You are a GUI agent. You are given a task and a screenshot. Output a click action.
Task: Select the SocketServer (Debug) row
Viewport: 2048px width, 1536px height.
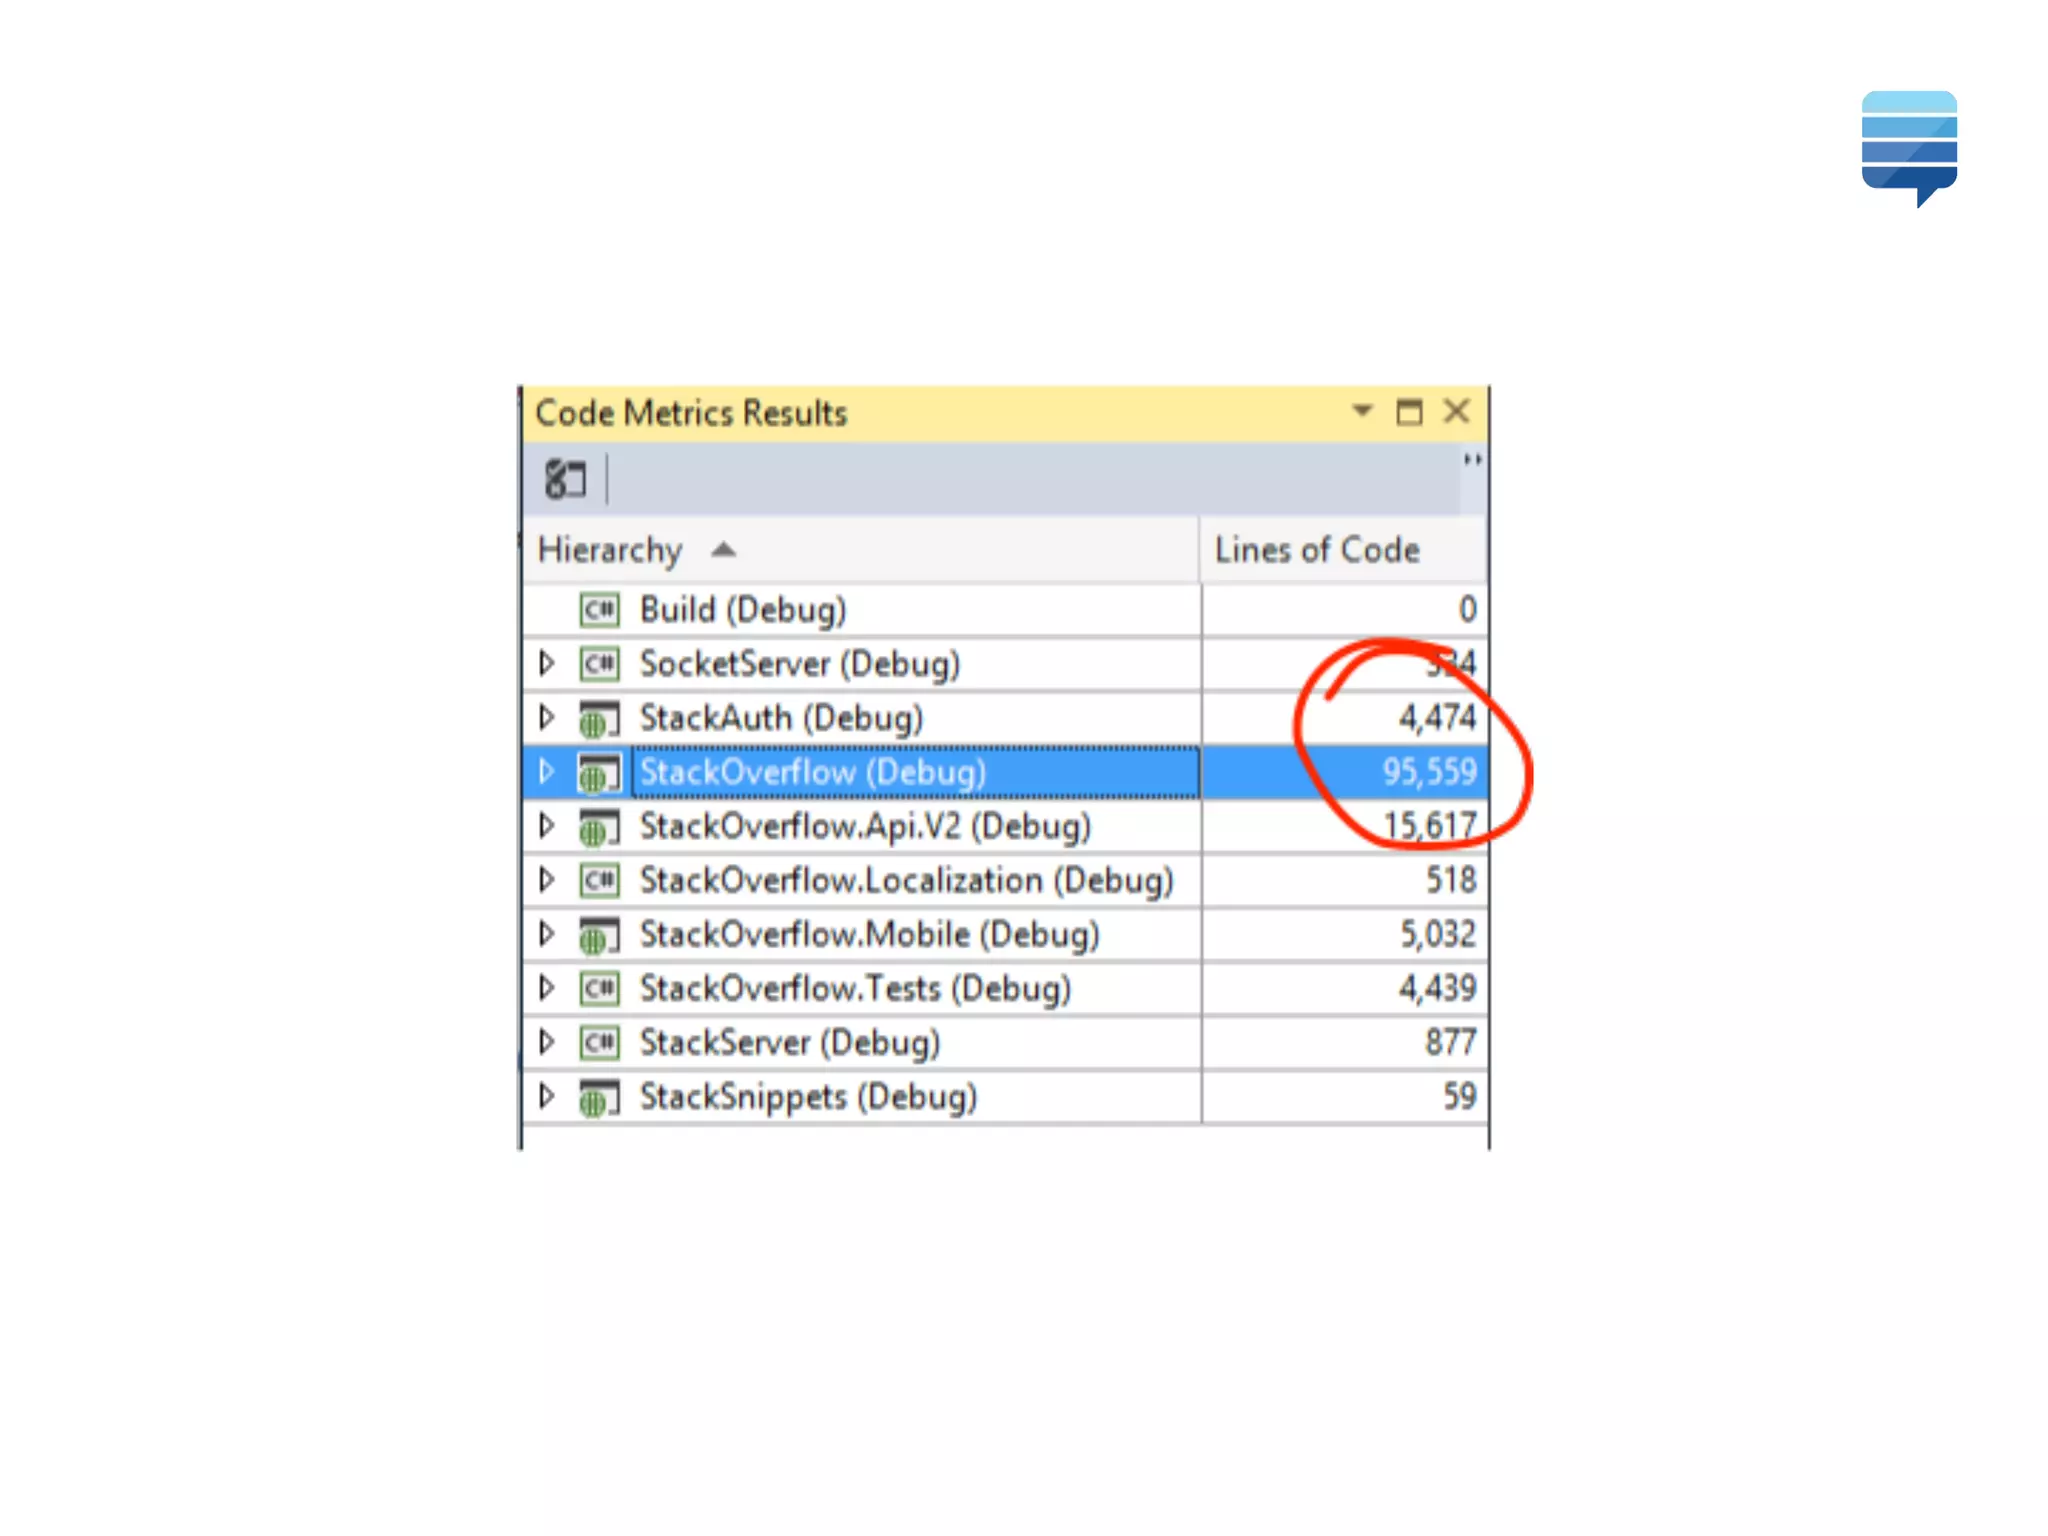click(1005, 663)
